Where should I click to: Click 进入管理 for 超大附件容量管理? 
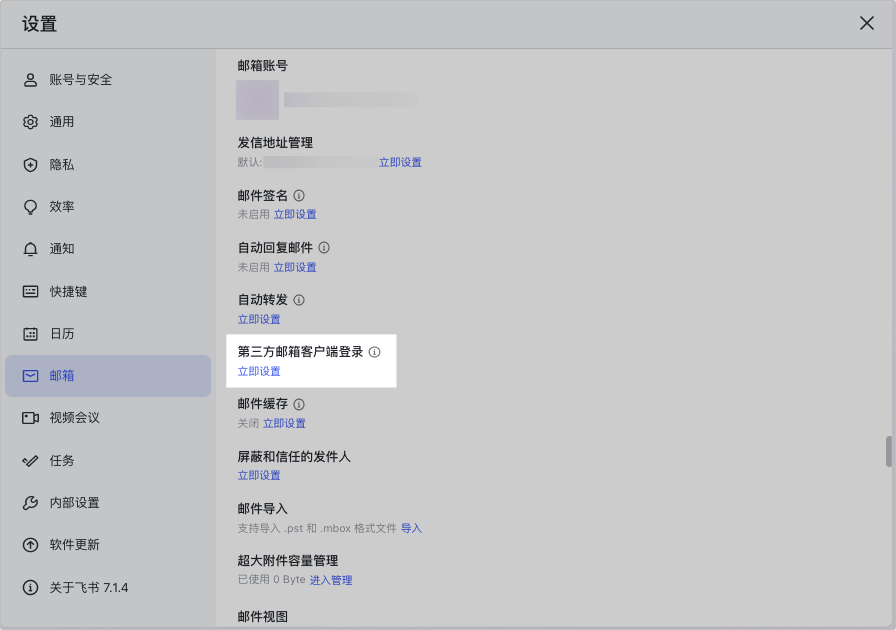click(x=331, y=580)
